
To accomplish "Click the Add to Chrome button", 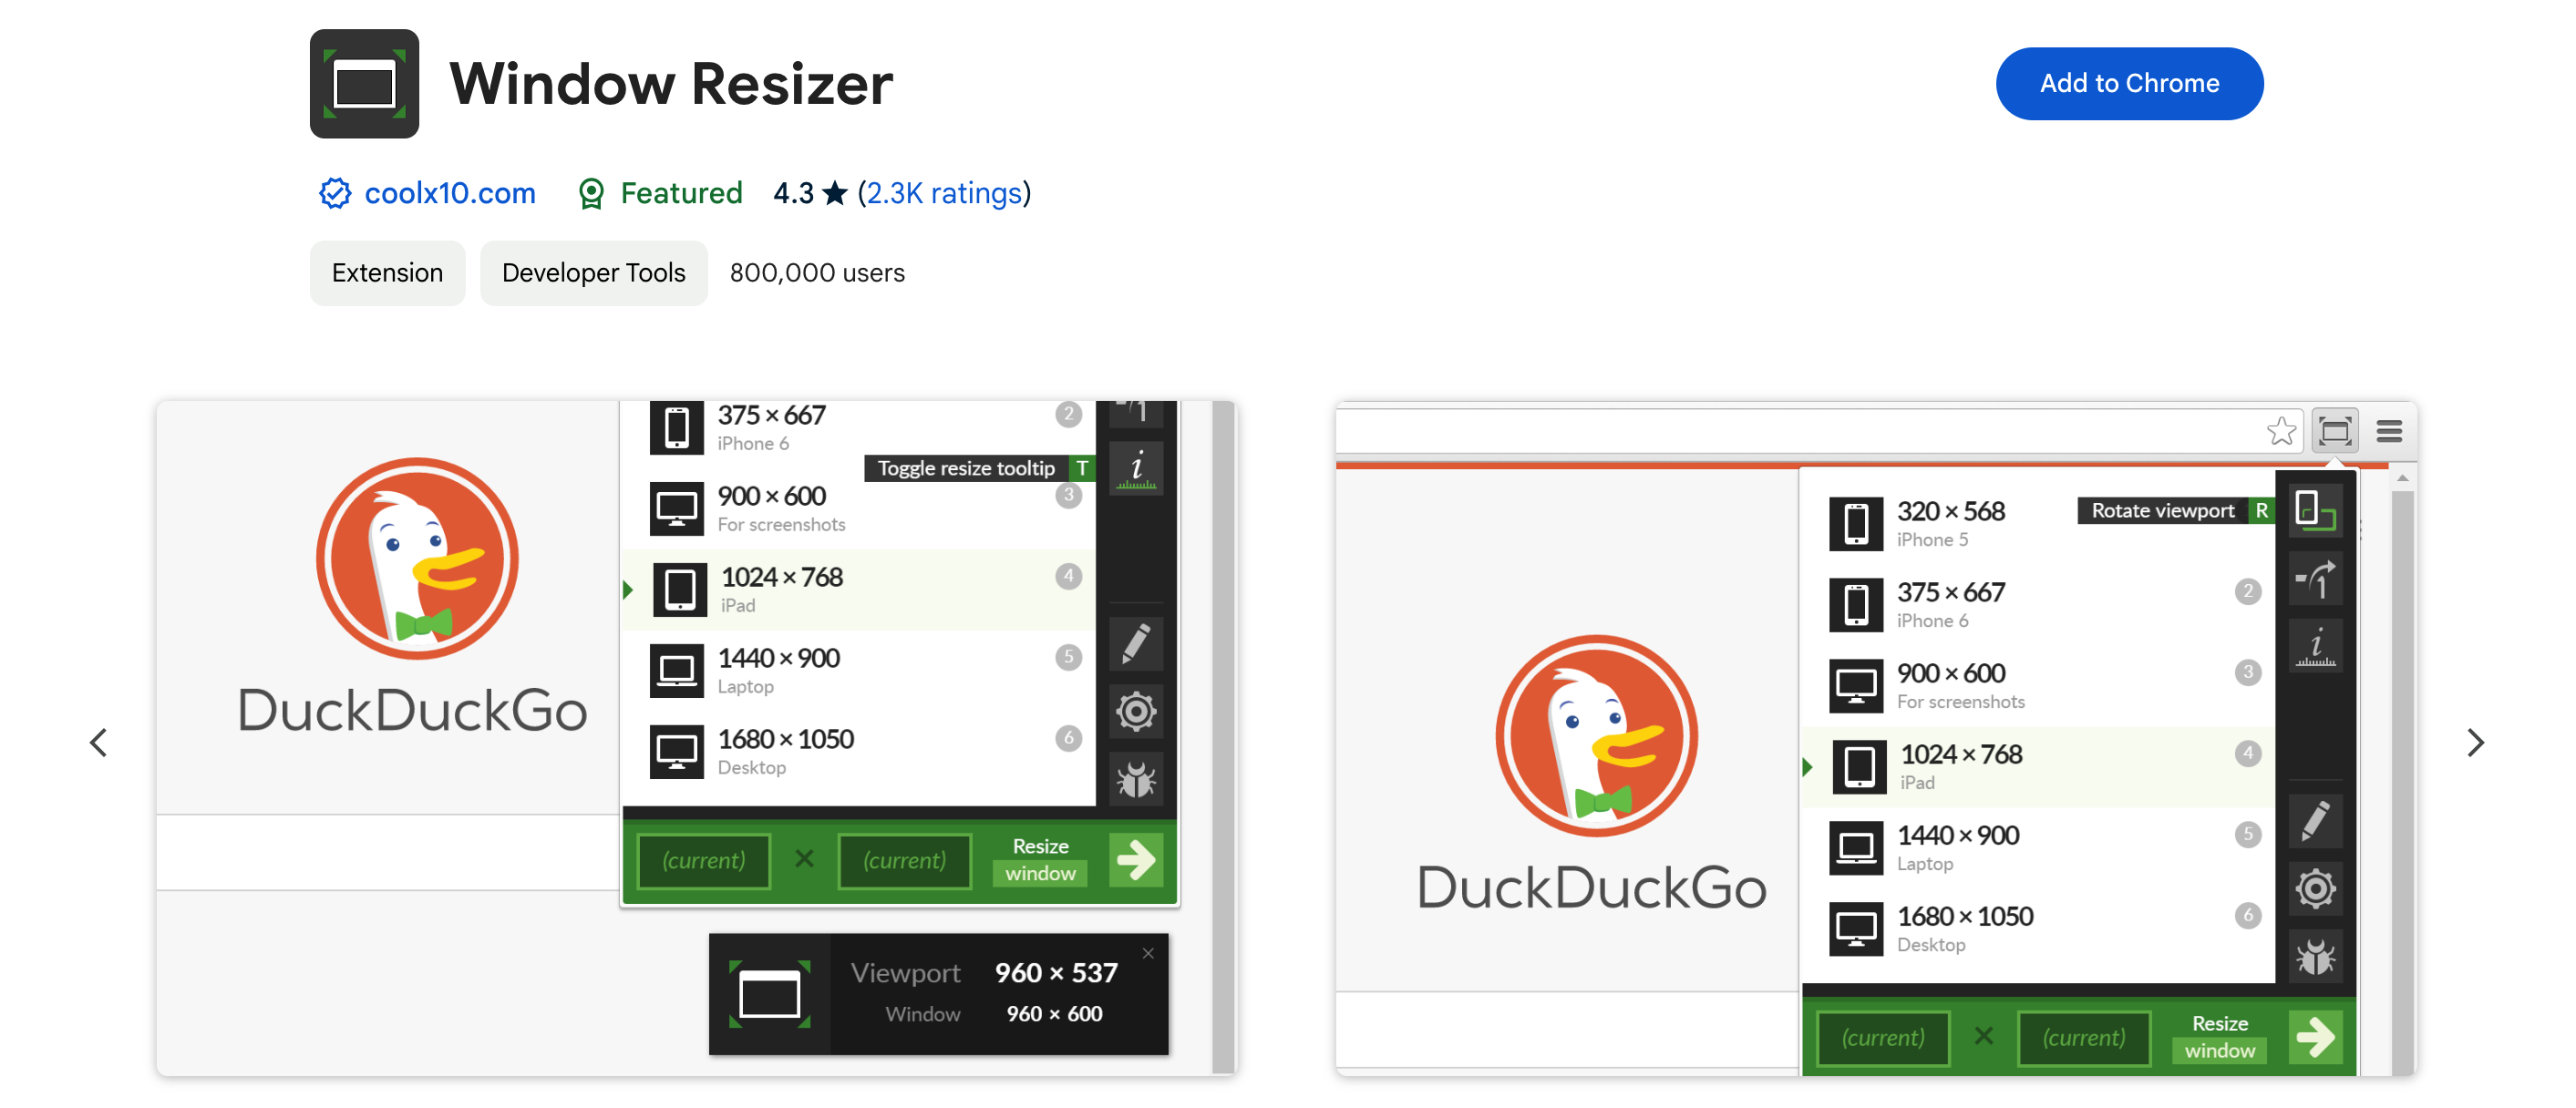I will click(2129, 84).
